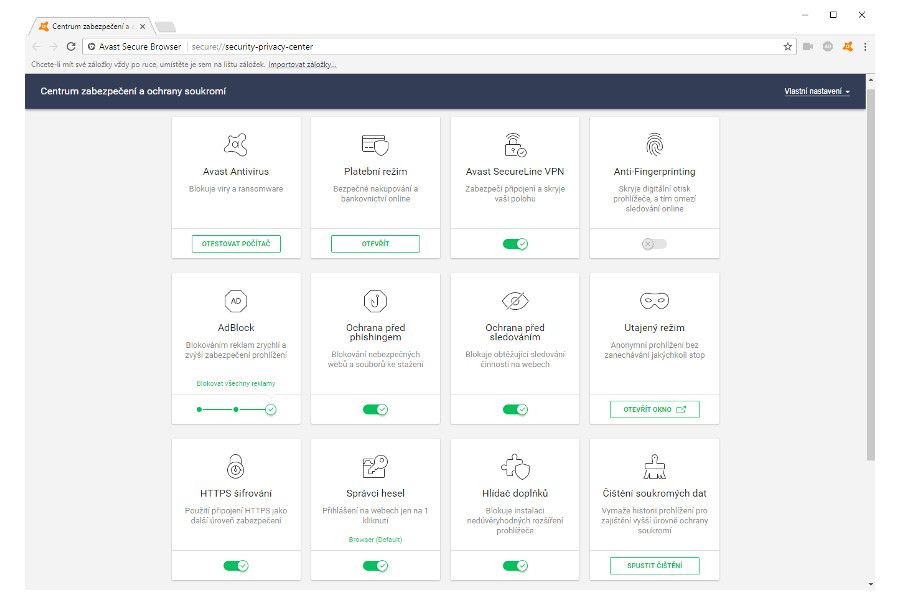Click the Čištění soukromých dat brush icon
Screen dimensions: 900x600
click(654, 466)
